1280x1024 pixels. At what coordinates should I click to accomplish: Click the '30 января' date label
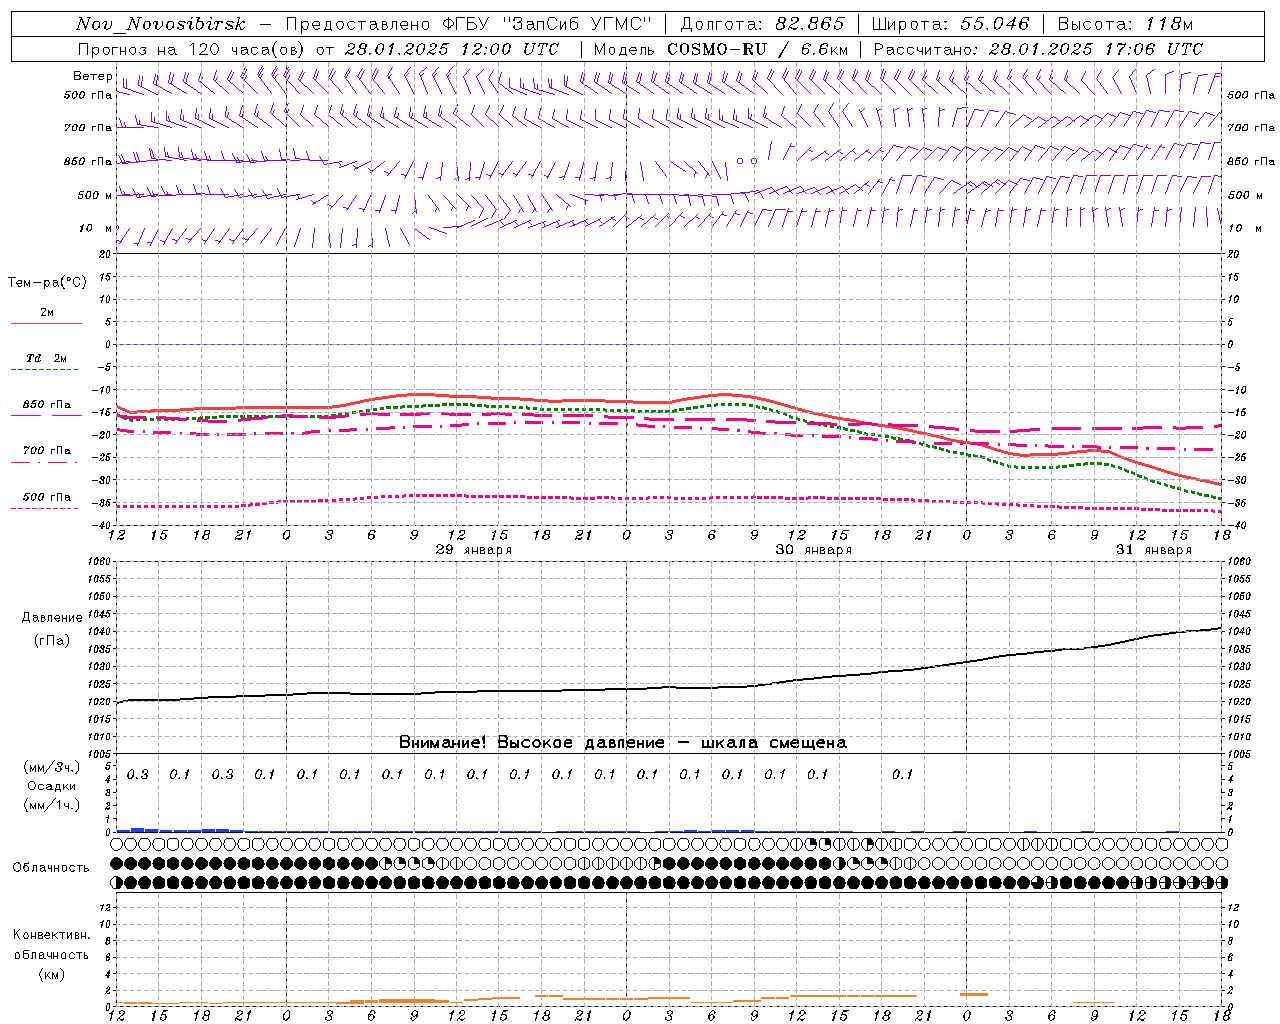(x=814, y=550)
